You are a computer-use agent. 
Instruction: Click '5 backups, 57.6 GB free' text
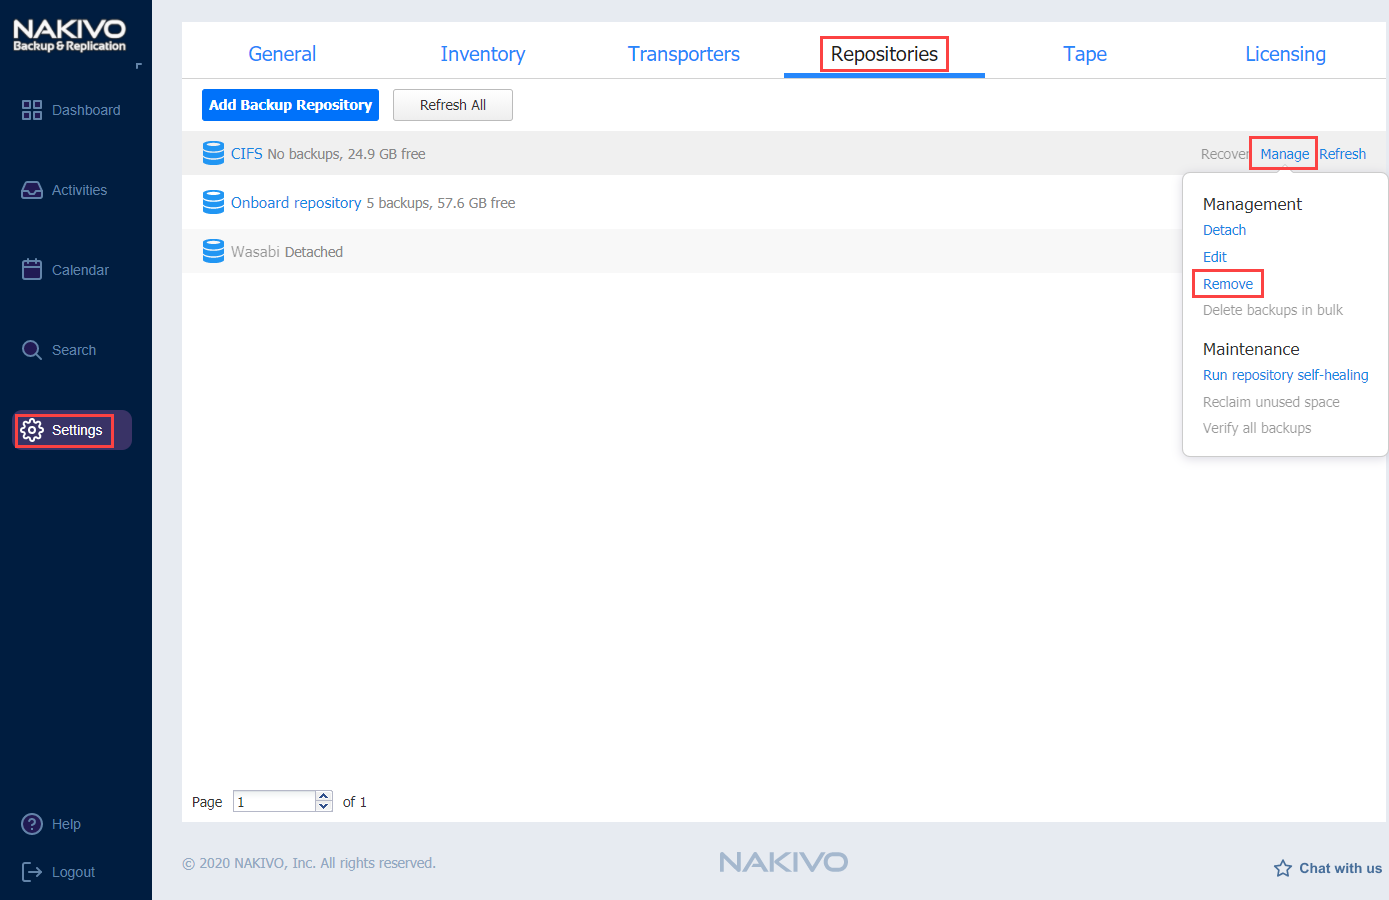[441, 203]
